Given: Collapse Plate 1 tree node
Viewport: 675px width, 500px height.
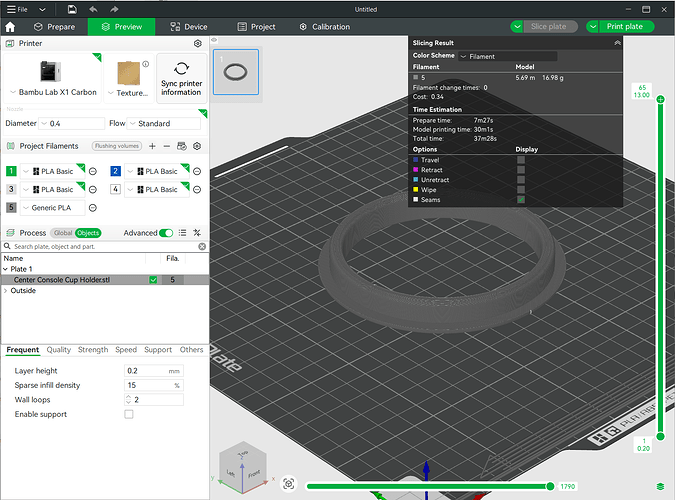Looking at the screenshot, I should click(x=6, y=269).
